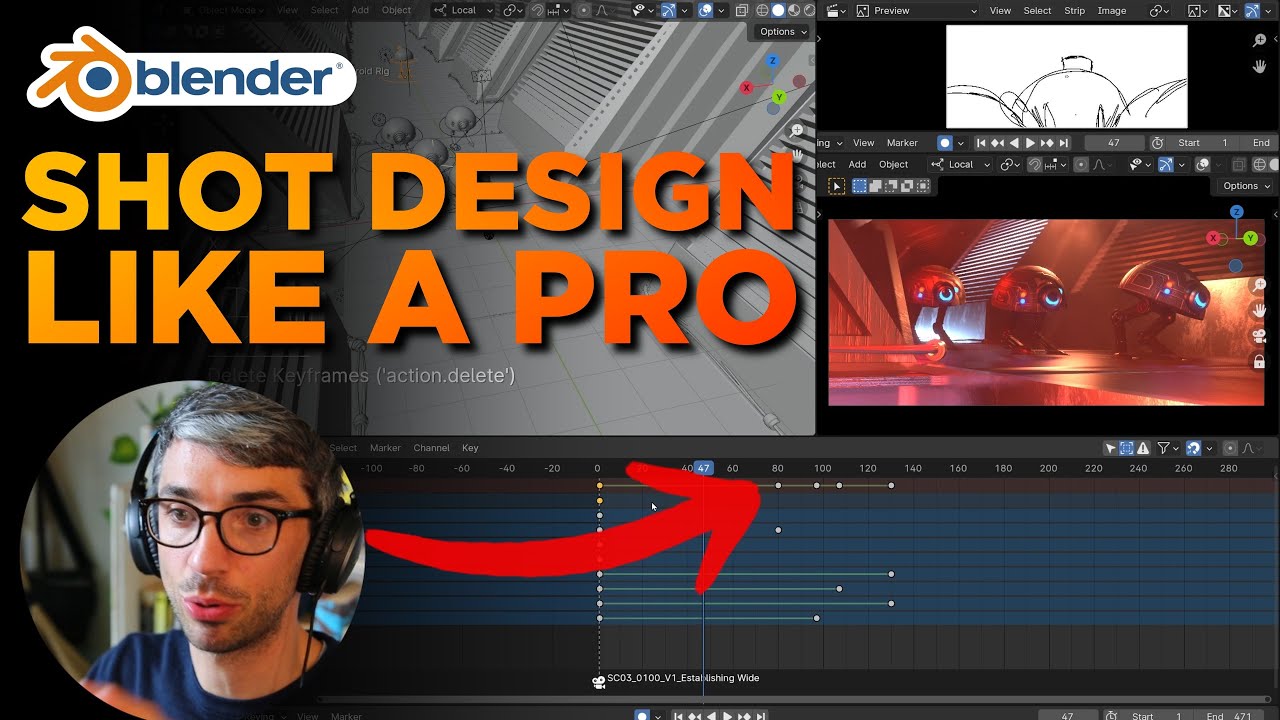Click the zoom magnifier in the sequencer preview
Viewport: 1280px width, 720px height.
(1260, 40)
